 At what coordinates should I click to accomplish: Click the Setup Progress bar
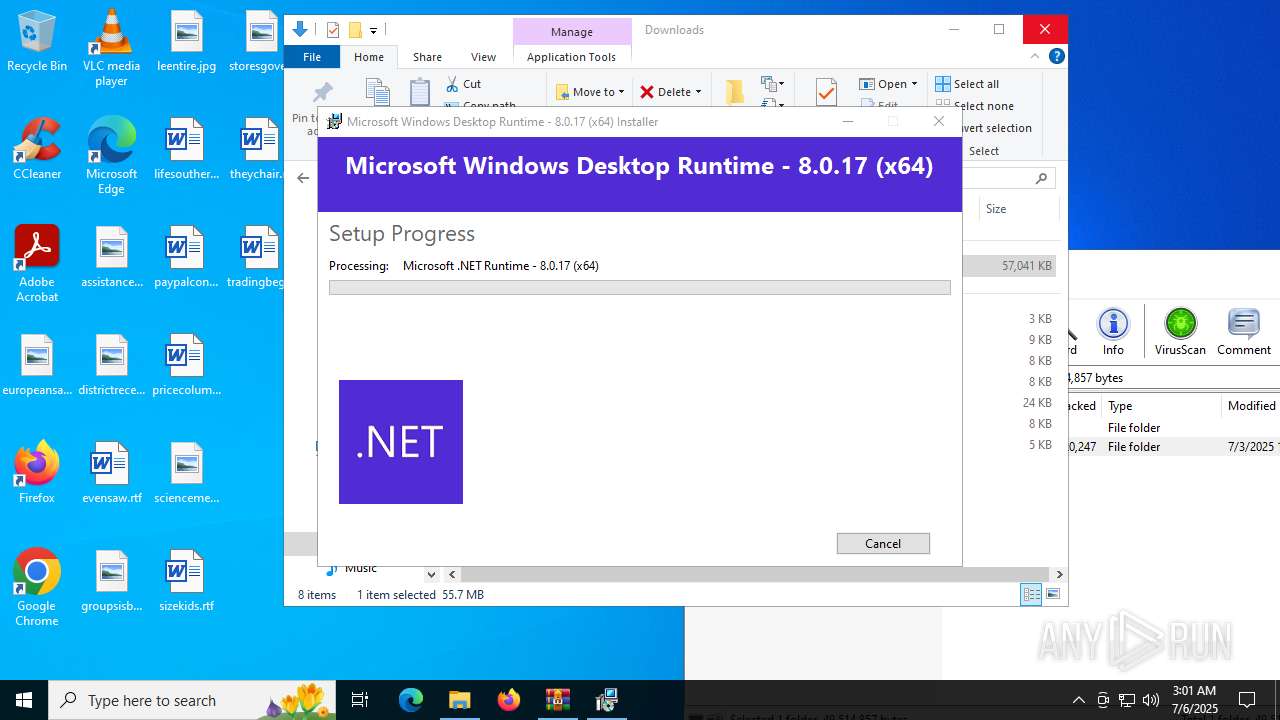click(639, 287)
